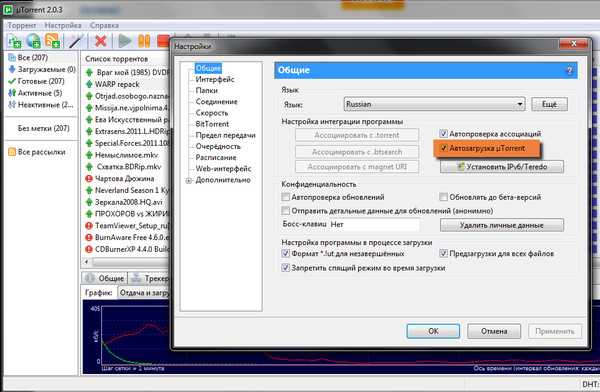600x392 pixels.
Task: Open Соединение settings section
Action: click(217, 101)
